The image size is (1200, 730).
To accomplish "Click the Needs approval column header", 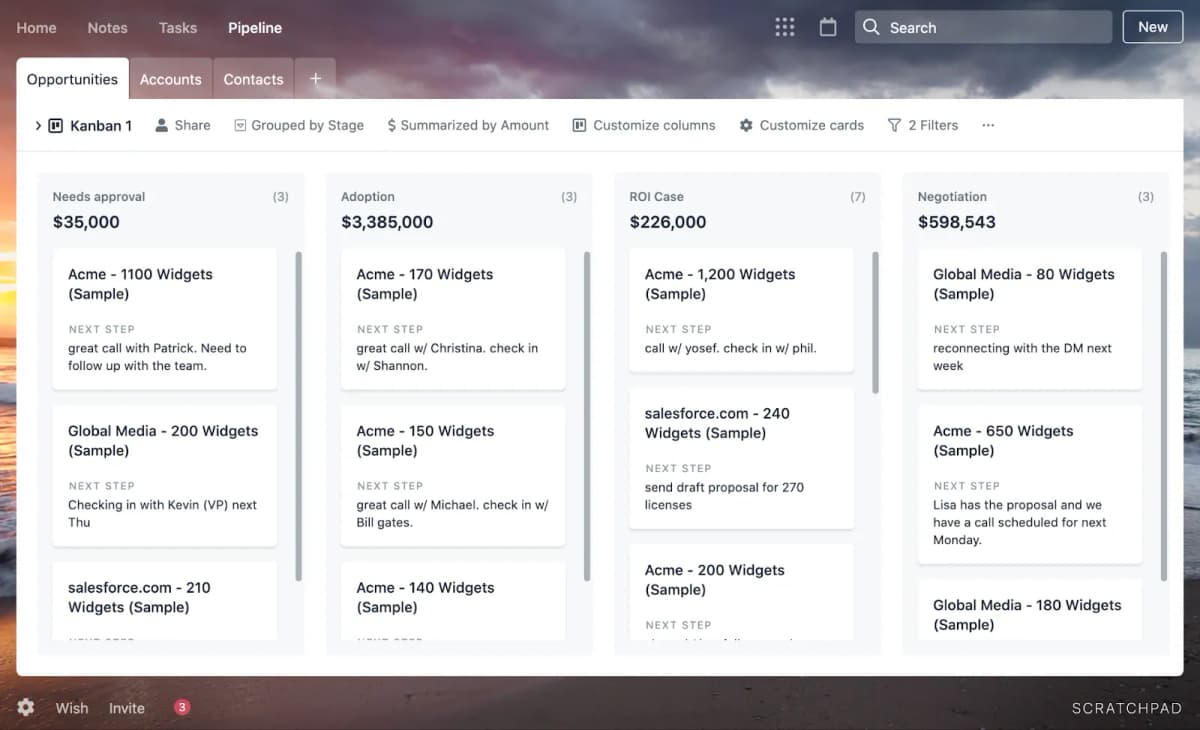I will coord(99,197).
